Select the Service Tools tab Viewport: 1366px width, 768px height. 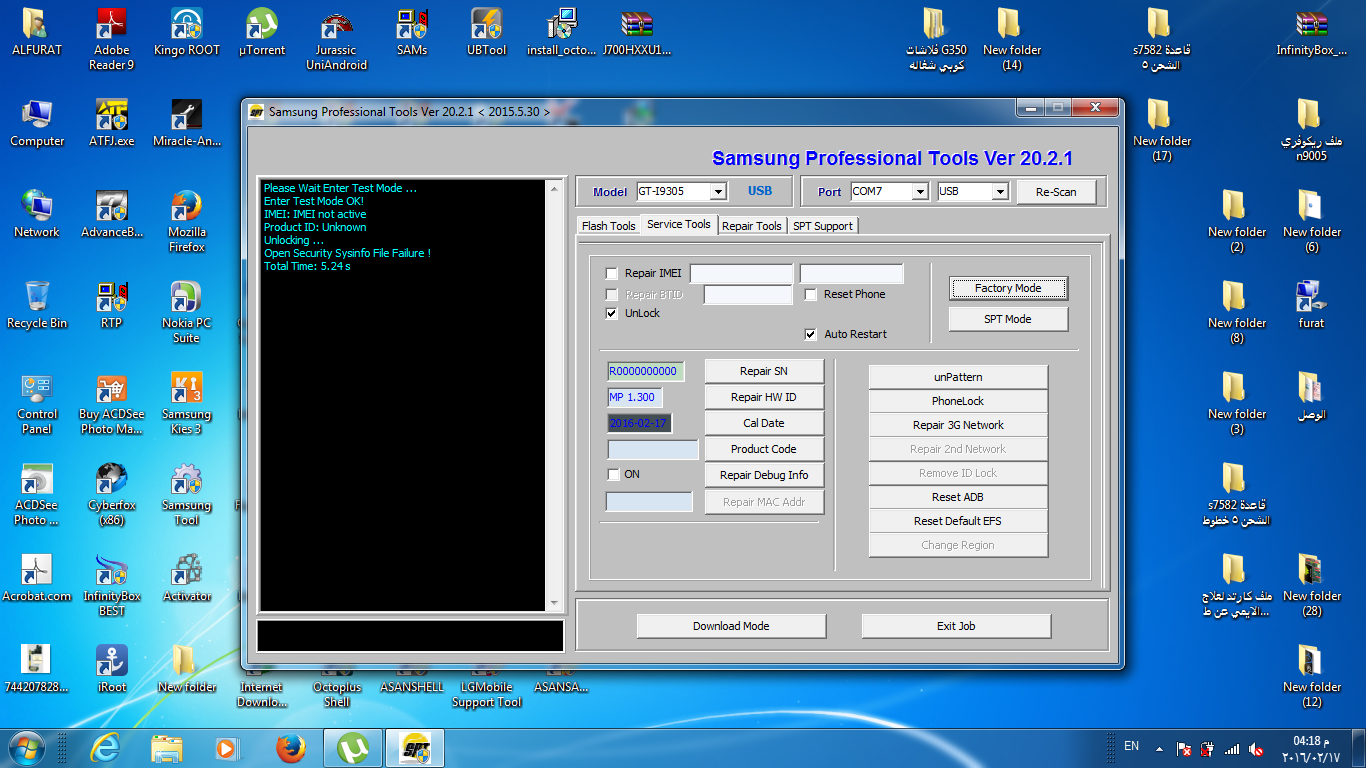click(x=679, y=224)
